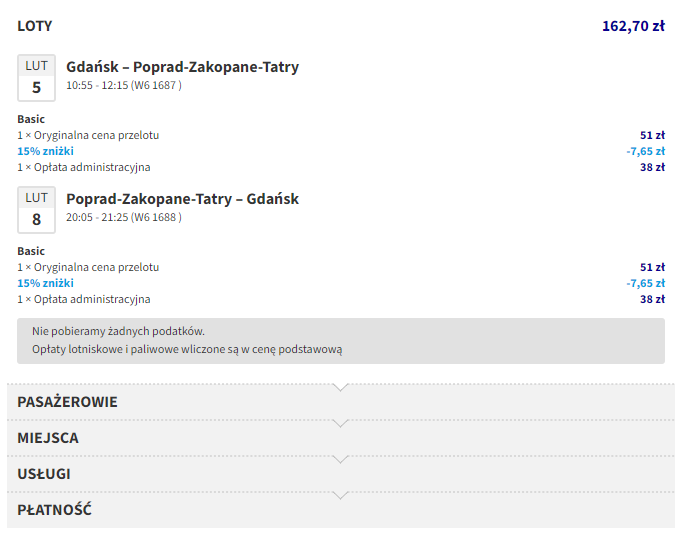Click the total price 162,70 zł
680x540 pixels.
(633, 26)
